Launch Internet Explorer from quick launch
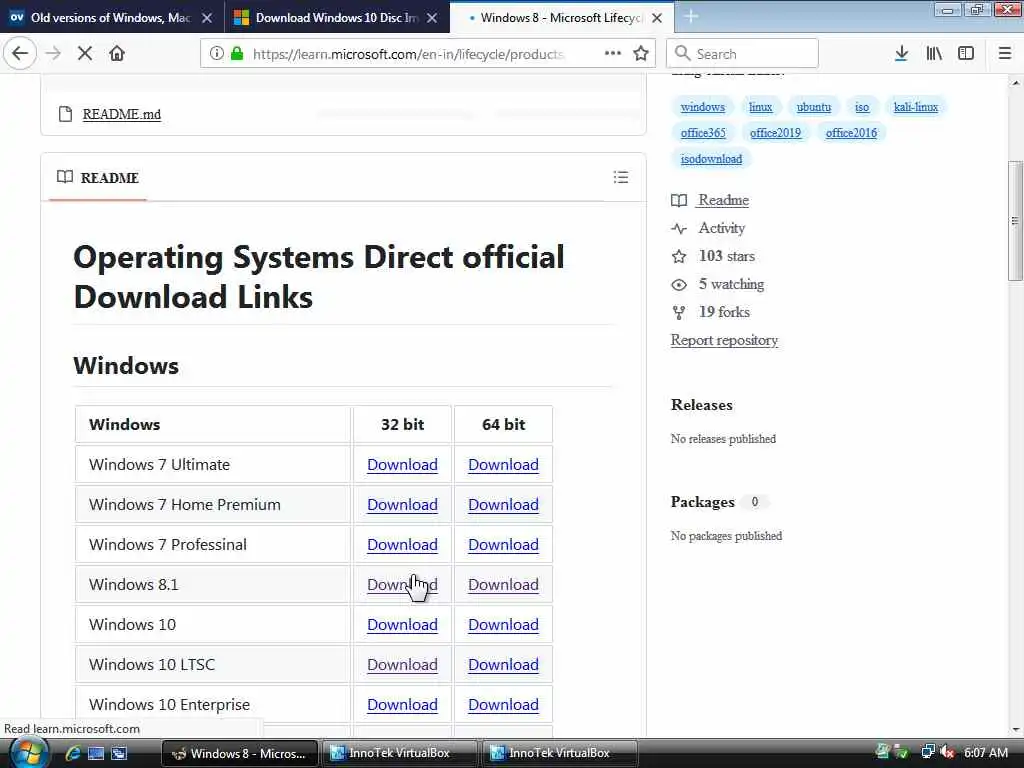The height and width of the screenshot is (768, 1024). click(72, 753)
